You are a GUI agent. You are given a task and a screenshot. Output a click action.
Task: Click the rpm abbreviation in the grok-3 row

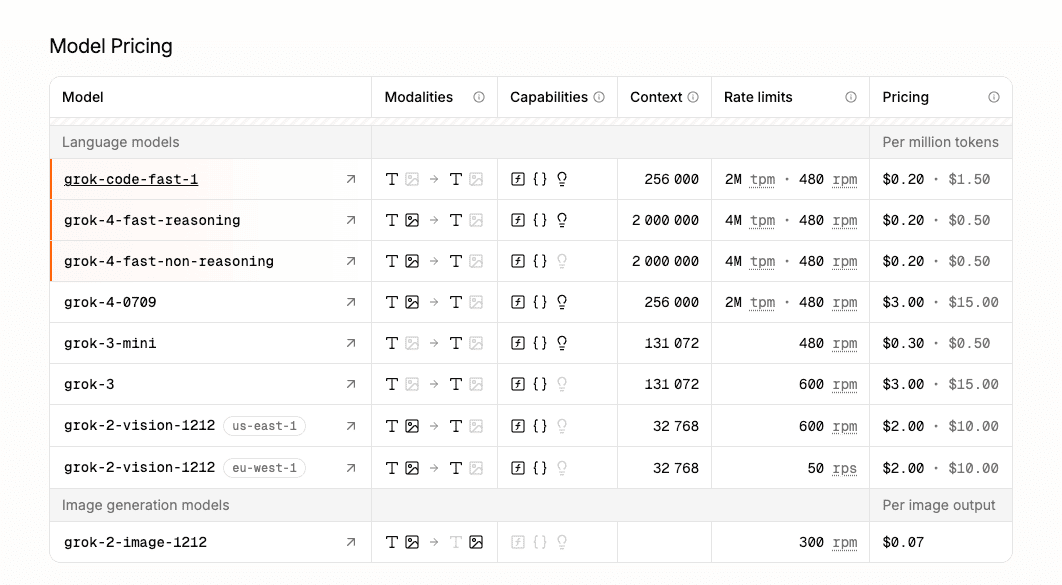coord(845,384)
